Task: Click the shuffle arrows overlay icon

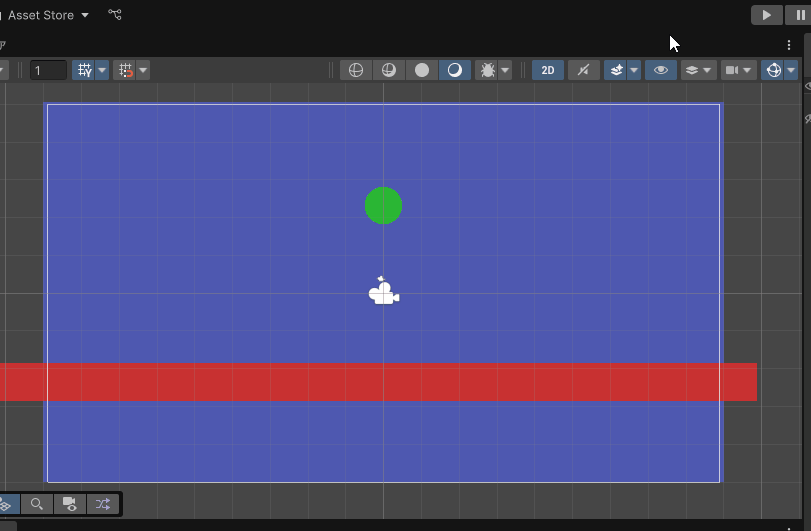Action: point(102,504)
